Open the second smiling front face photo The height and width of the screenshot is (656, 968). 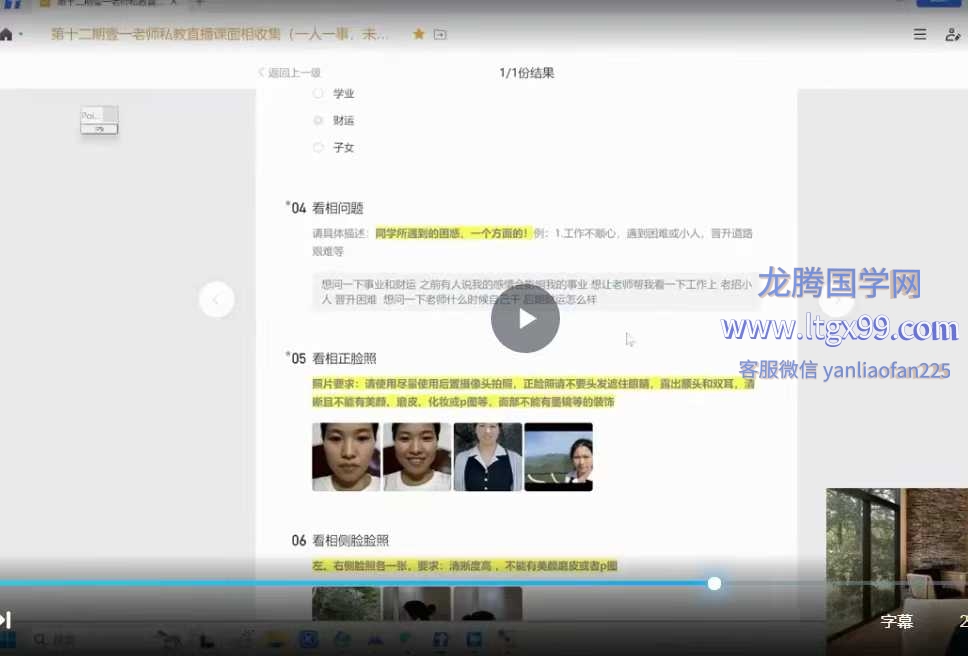(417, 457)
